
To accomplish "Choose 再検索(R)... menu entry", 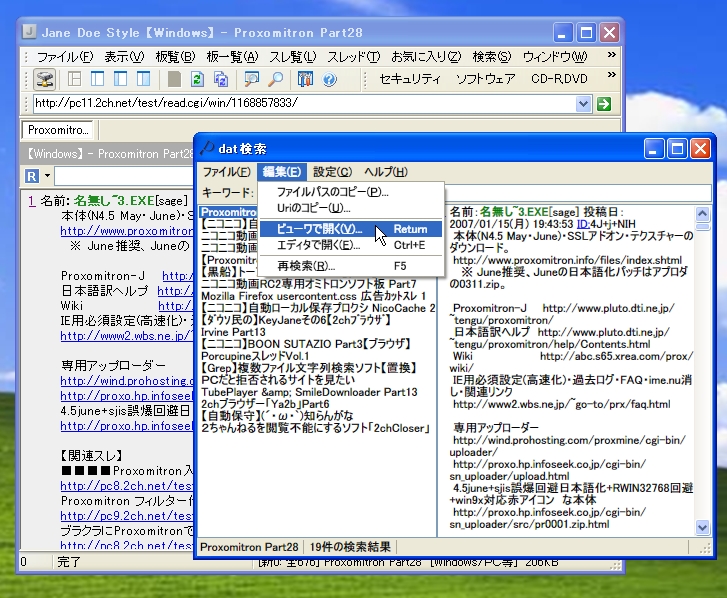I will click(351, 266).
